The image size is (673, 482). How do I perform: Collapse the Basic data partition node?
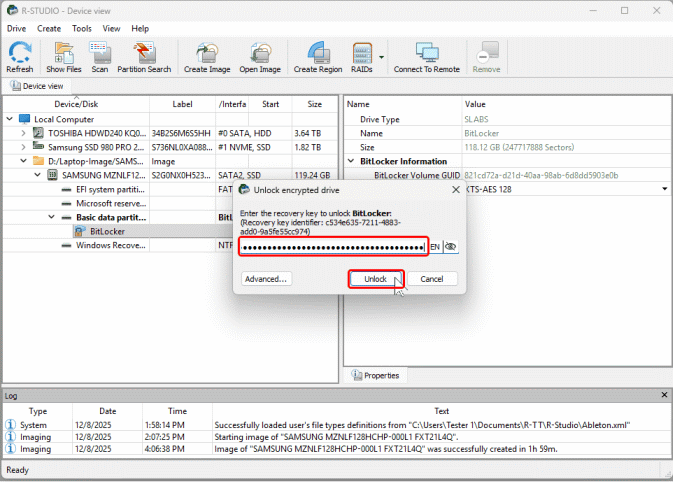[x=52, y=217]
